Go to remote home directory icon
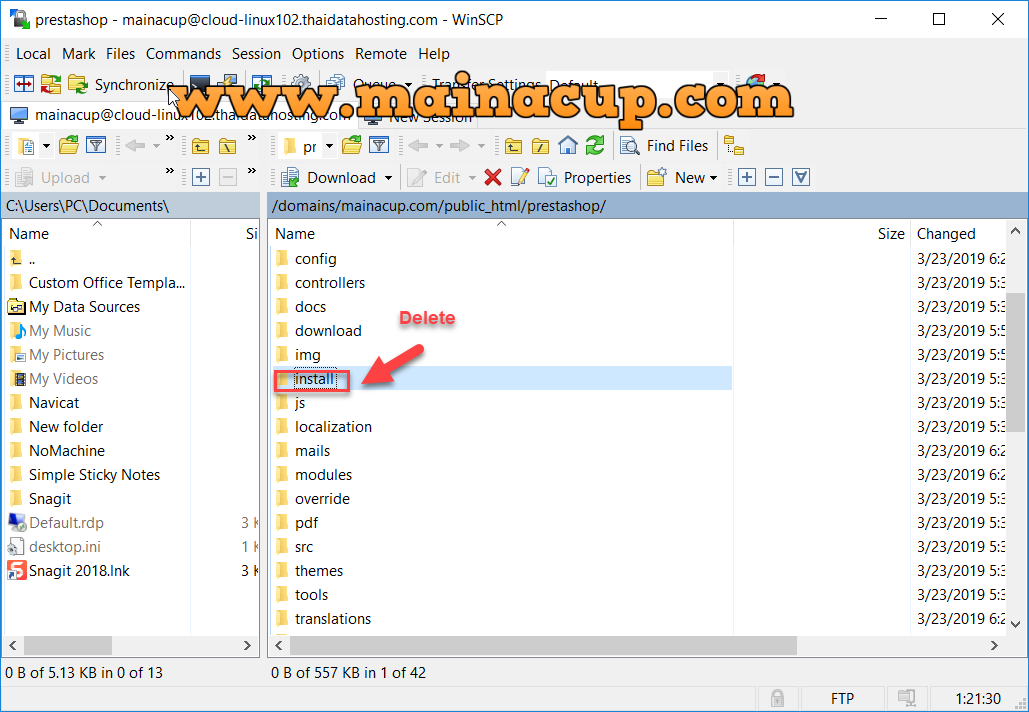Image resolution: width=1029 pixels, height=712 pixels. (x=568, y=146)
